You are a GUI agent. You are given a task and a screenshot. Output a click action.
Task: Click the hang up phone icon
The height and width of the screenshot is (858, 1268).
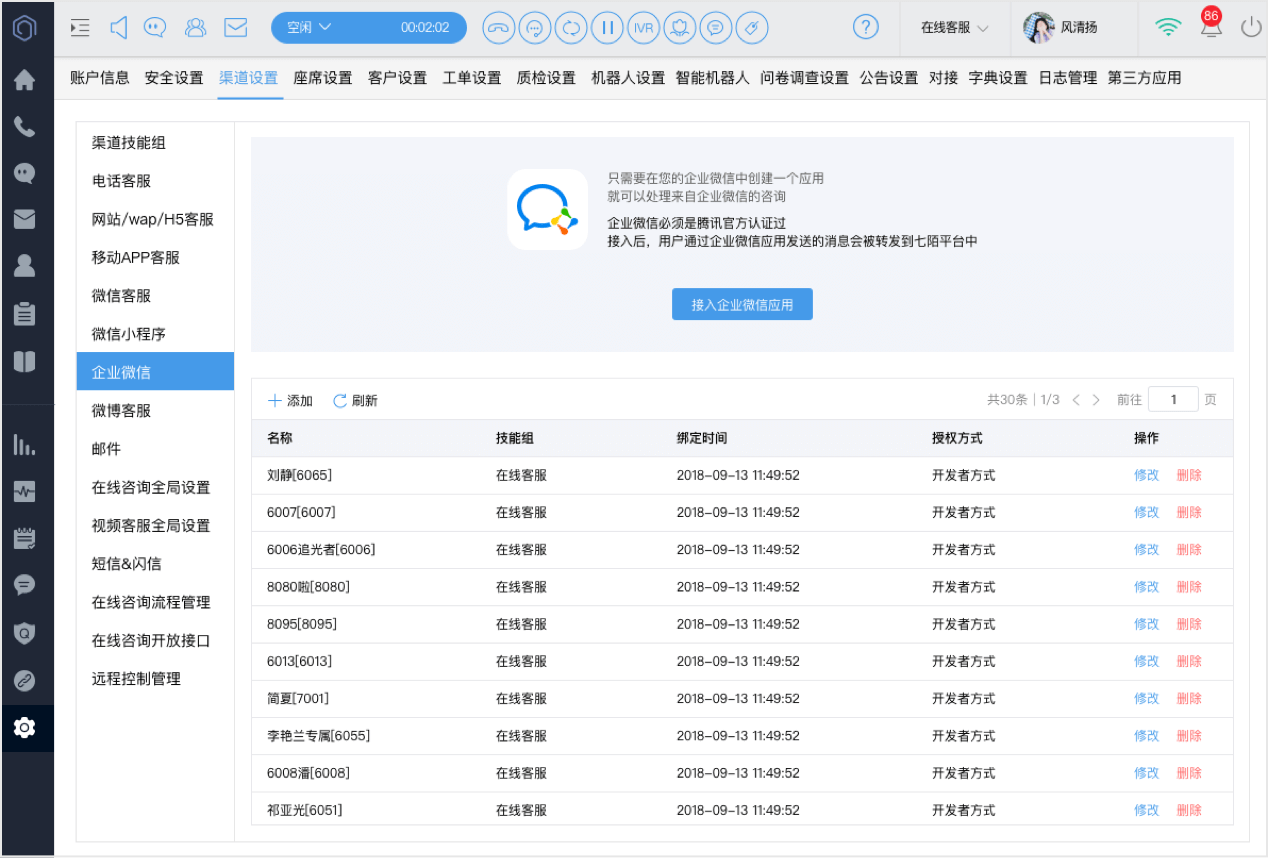pos(498,28)
